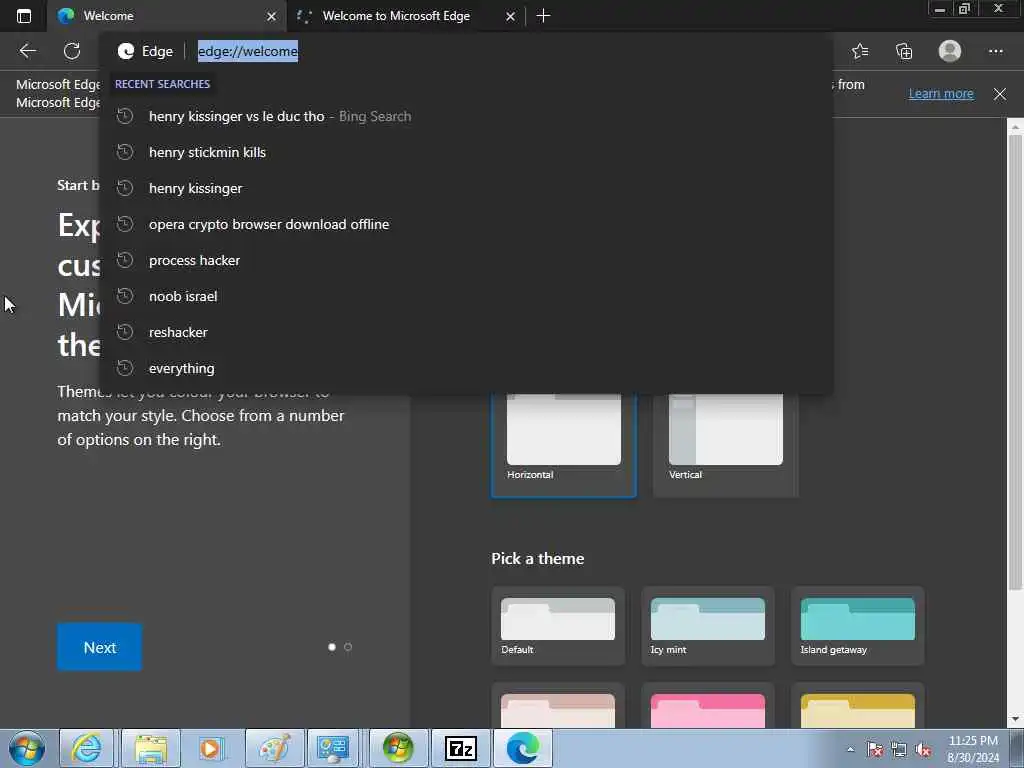This screenshot has width=1024, height=768.
Task: Switch to Welcome to Microsoft Edge tab
Action: [x=405, y=16]
